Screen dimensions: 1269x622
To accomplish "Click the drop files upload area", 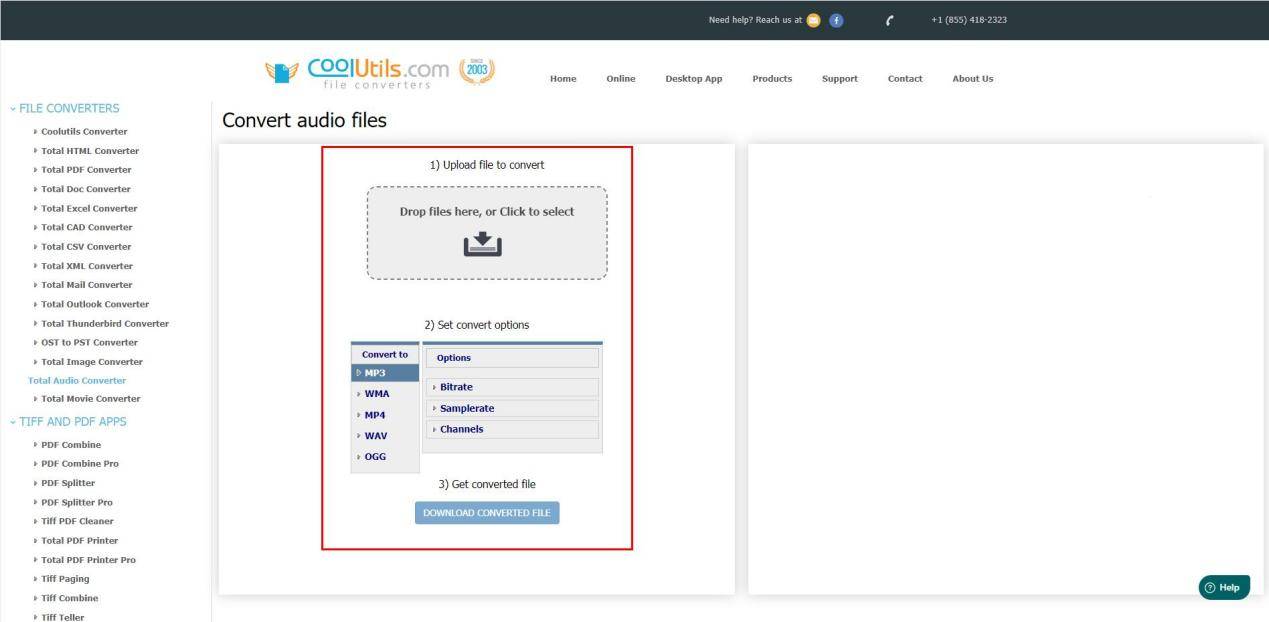I will tap(487, 232).
